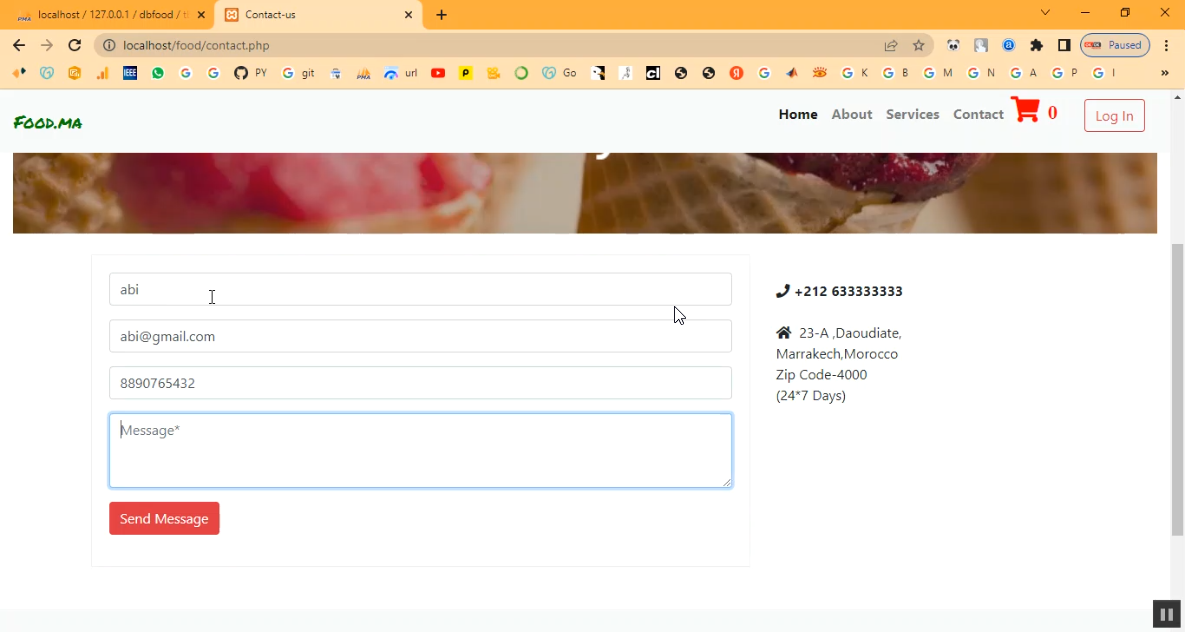Screen dimensions: 1185x632
Task: Open the Google git bookmark
Action: tap(298, 73)
